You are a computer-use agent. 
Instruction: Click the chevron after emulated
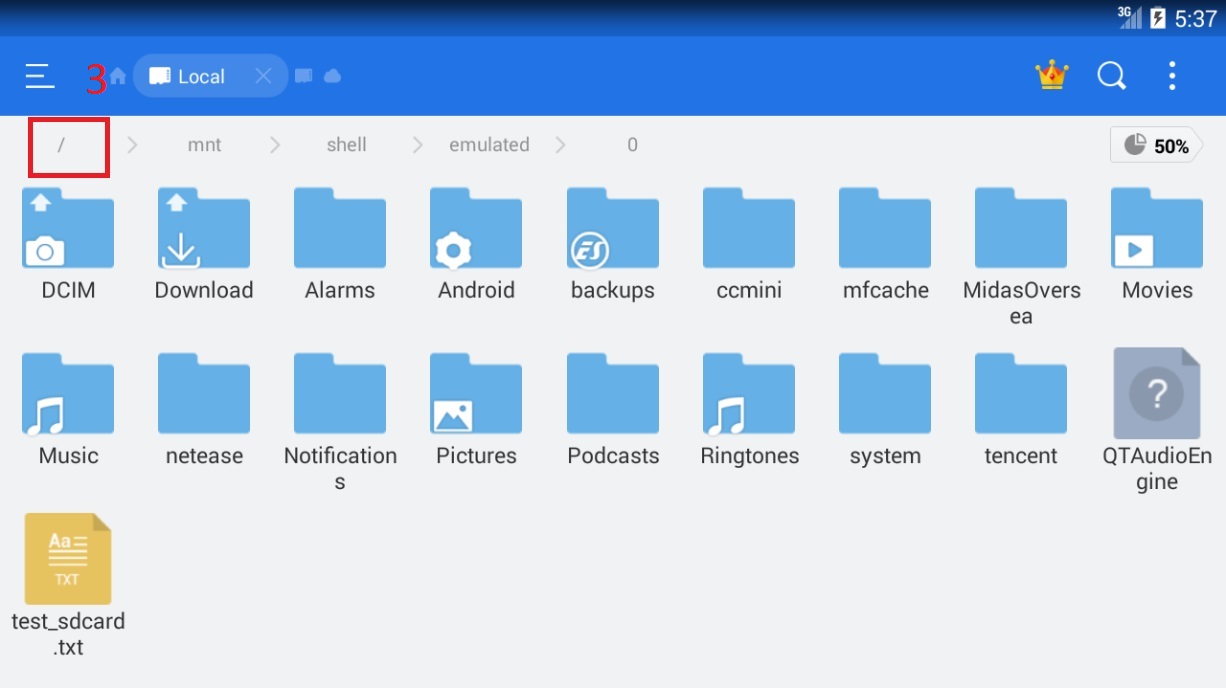pyautogui.click(x=560, y=145)
